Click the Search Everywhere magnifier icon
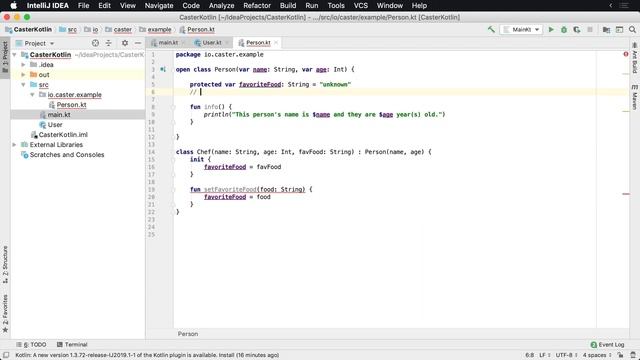Screen dimensions: 640x360 pyautogui.click(x=632, y=29)
